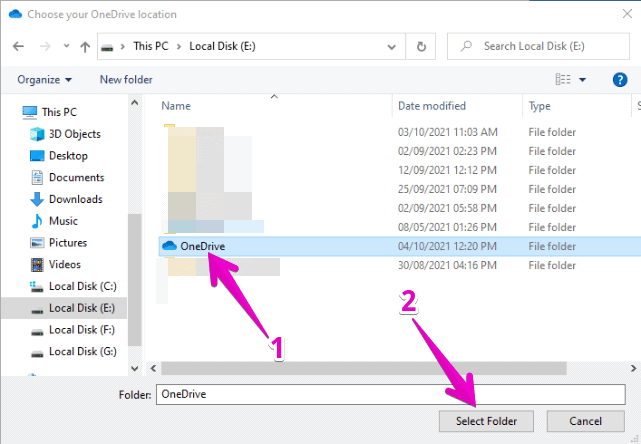
Task: Go up one folder level
Action: [x=85, y=47]
